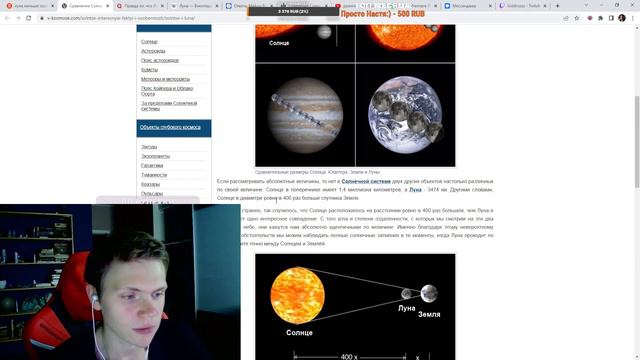Go back to the previous page

click(x=7, y=18)
